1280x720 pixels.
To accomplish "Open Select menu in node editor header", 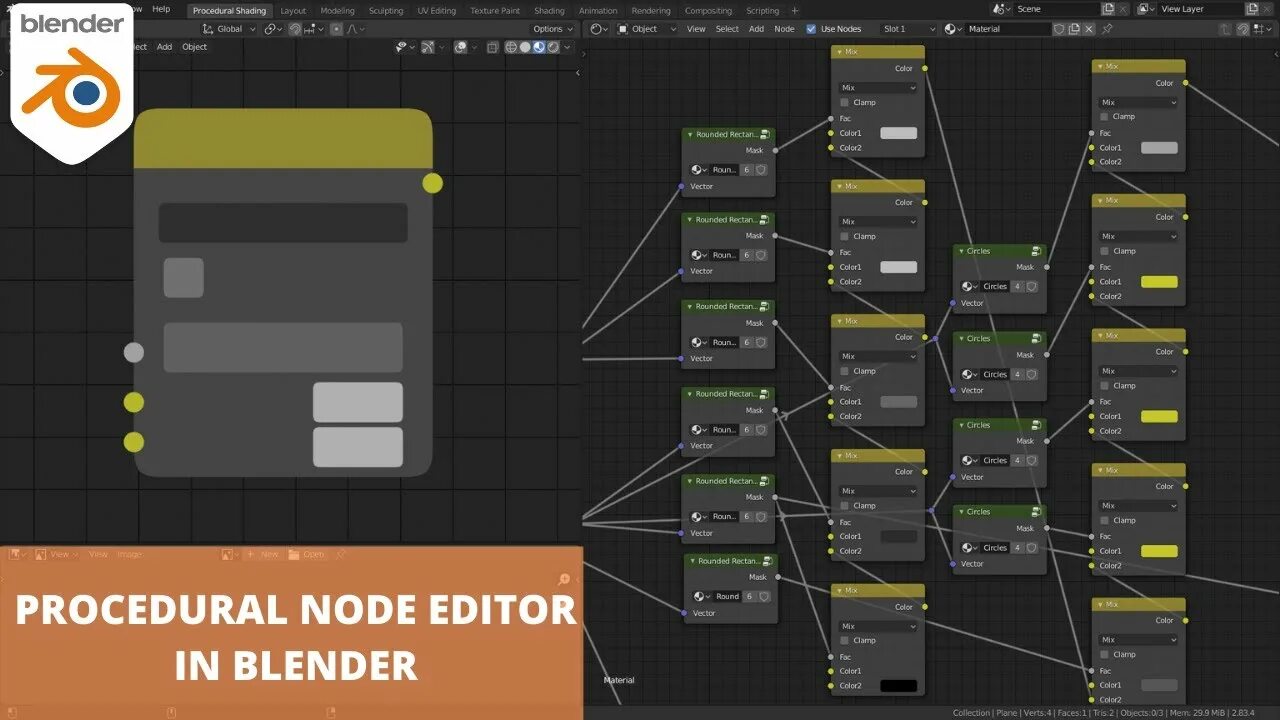I will tap(727, 29).
